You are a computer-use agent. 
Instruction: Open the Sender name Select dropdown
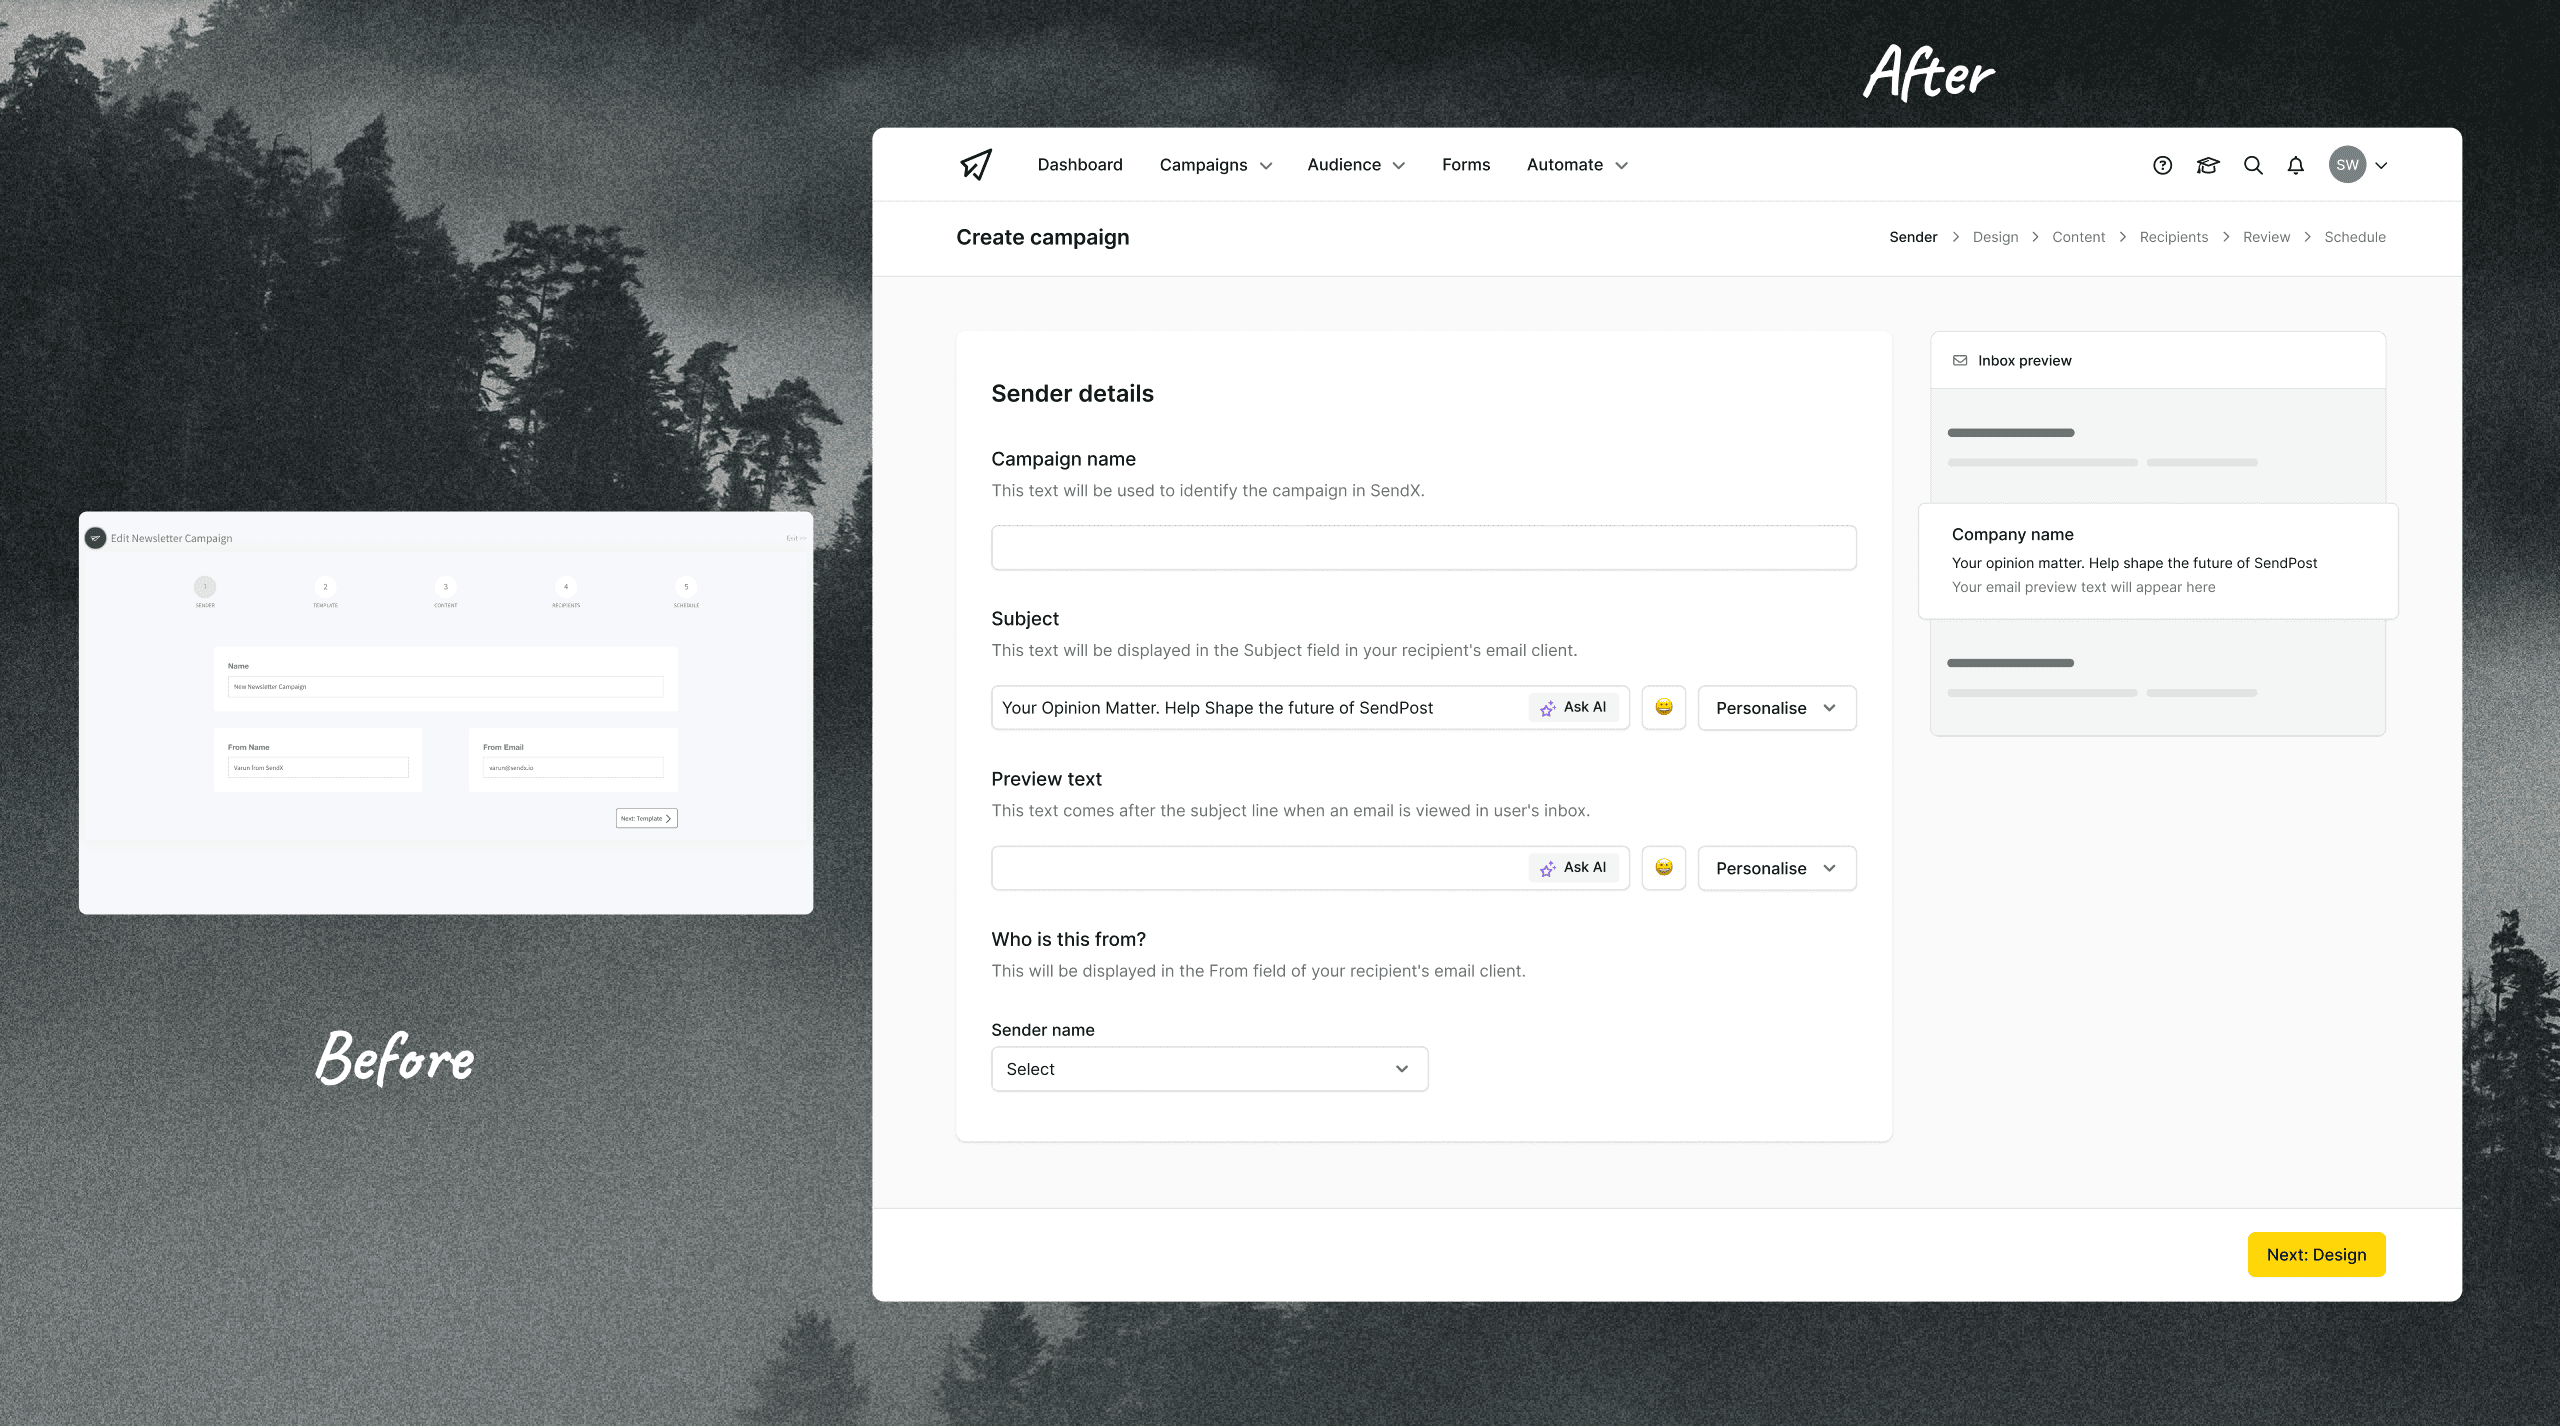1208,1069
